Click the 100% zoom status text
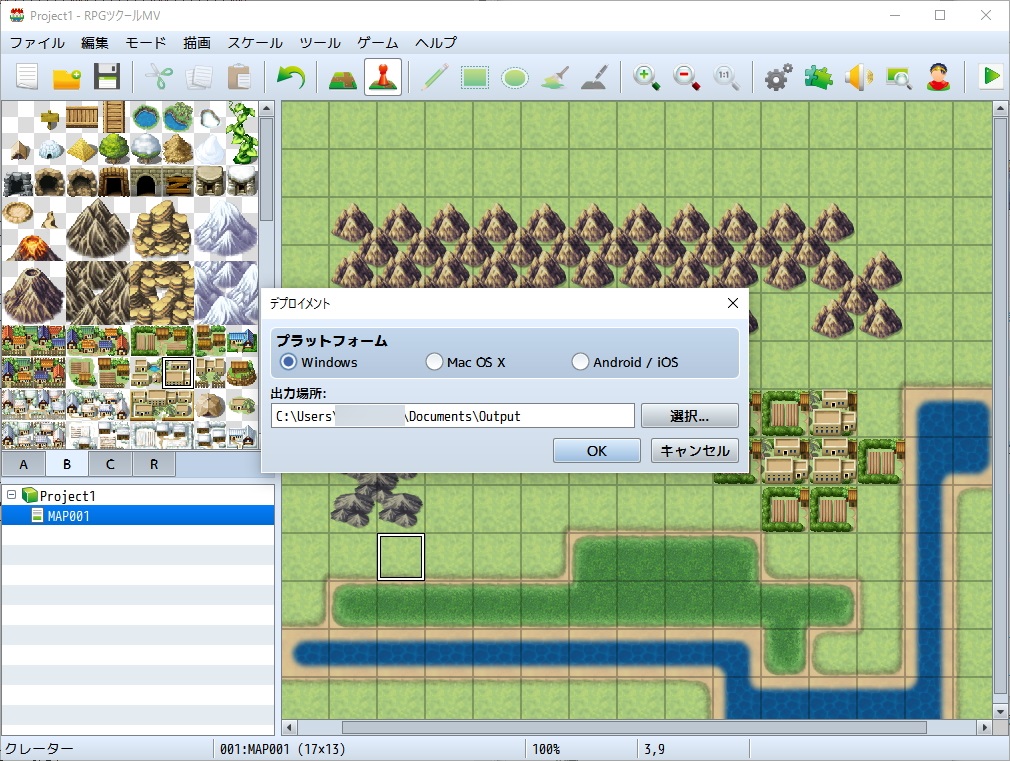 click(546, 749)
